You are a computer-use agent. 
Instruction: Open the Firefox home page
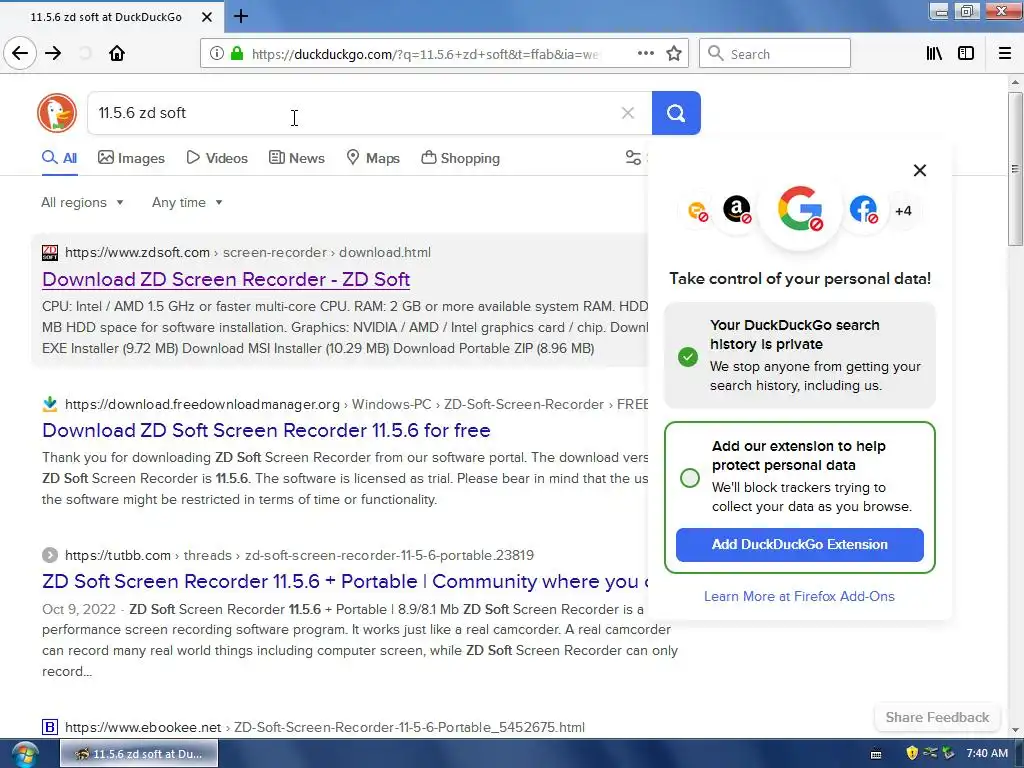[x=117, y=54]
